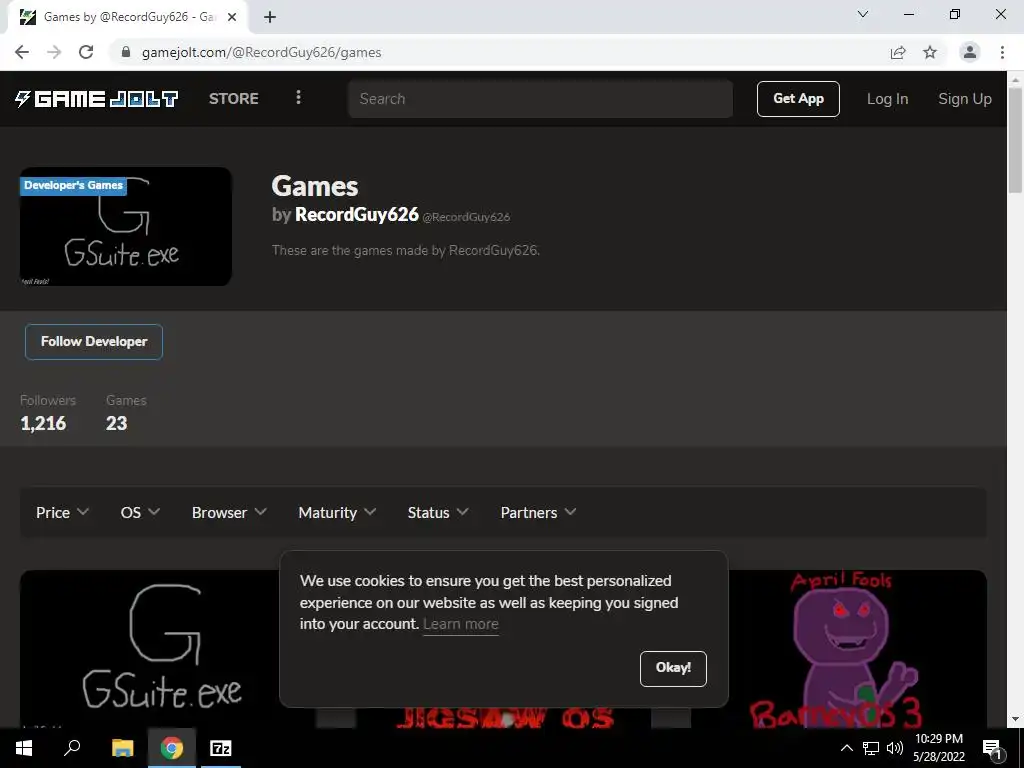Open Jigsaw OS game card
The image size is (1024, 768).
click(x=504, y=718)
